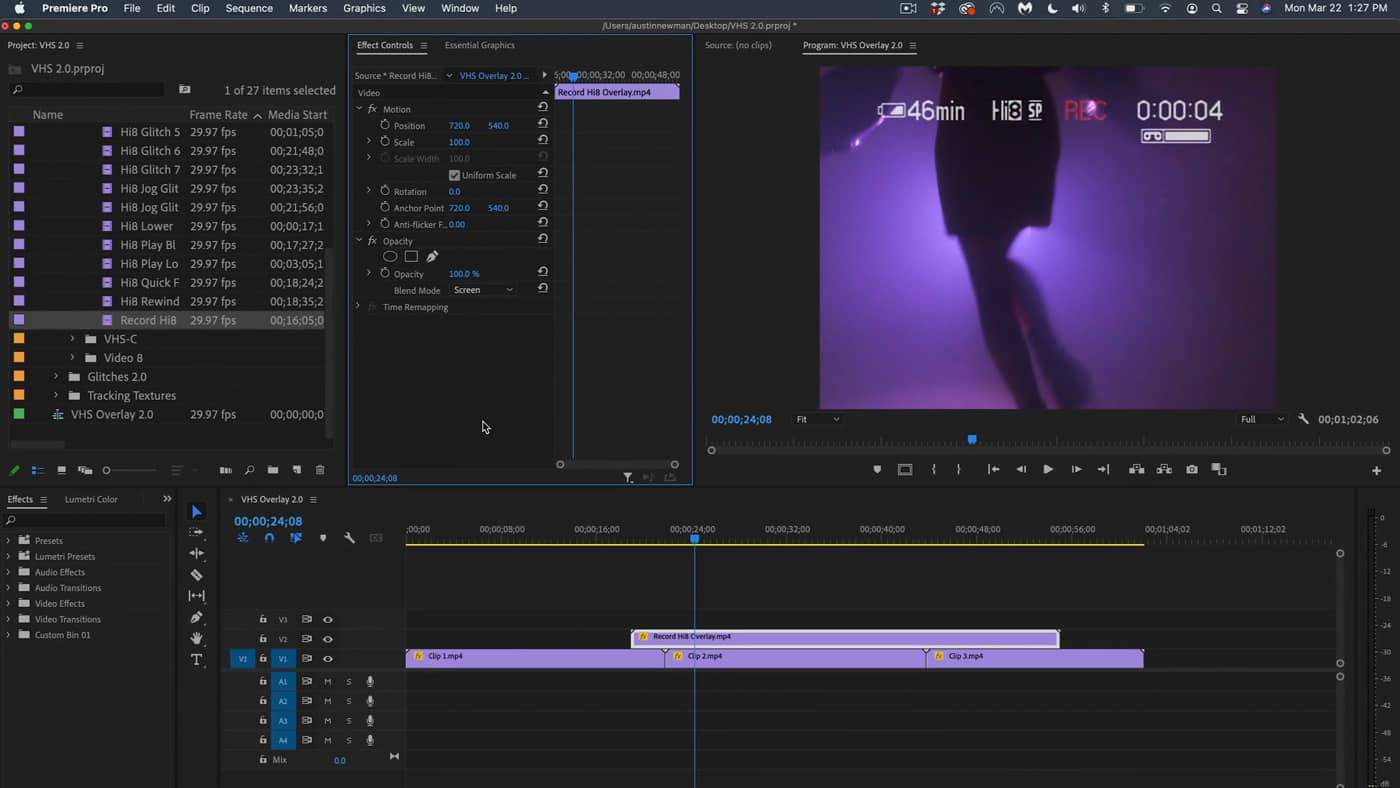The height and width of the screenshot is (788, 1400).
Task: Hide the V2 track with its eye toggle
Action: 328,639
